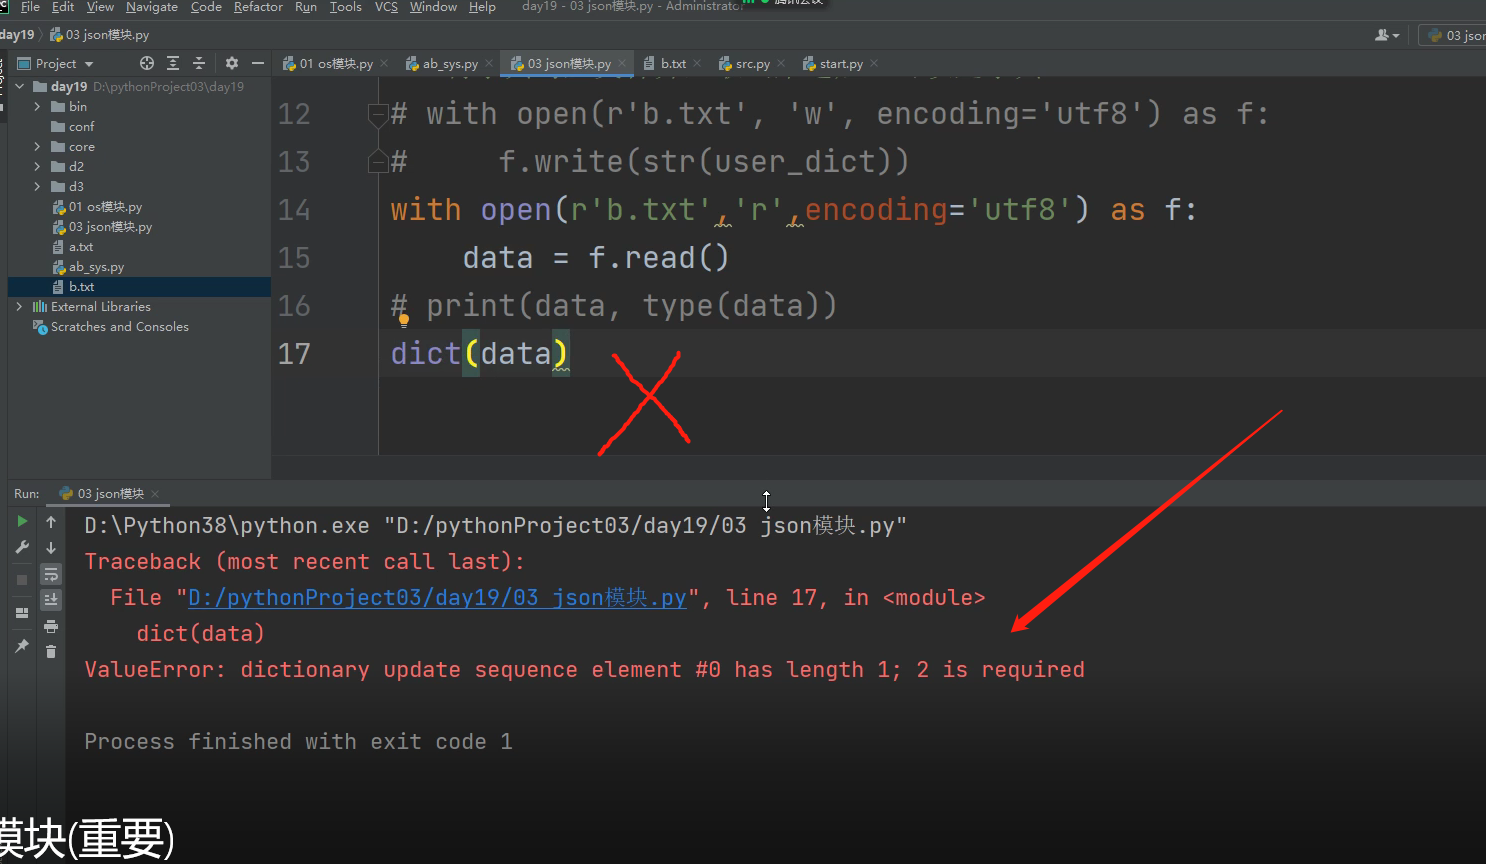Click the ValueError message line
The height and width of the screenshot is (864, 1486).
click(x=584, y=670)
